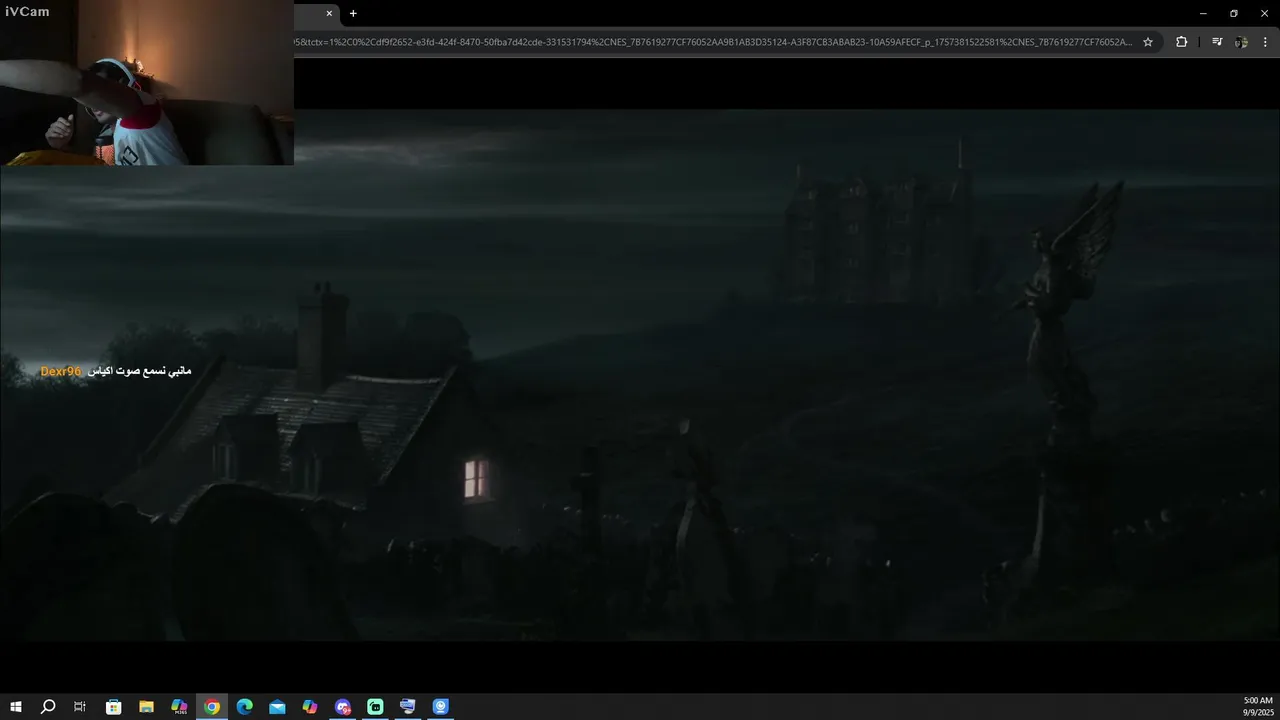
Task: Open the Chrome profile avatar
Action: coord(1241,42)
